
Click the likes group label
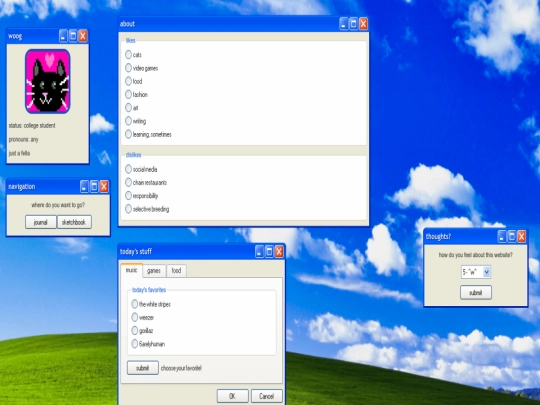click(x=131, y=41)
